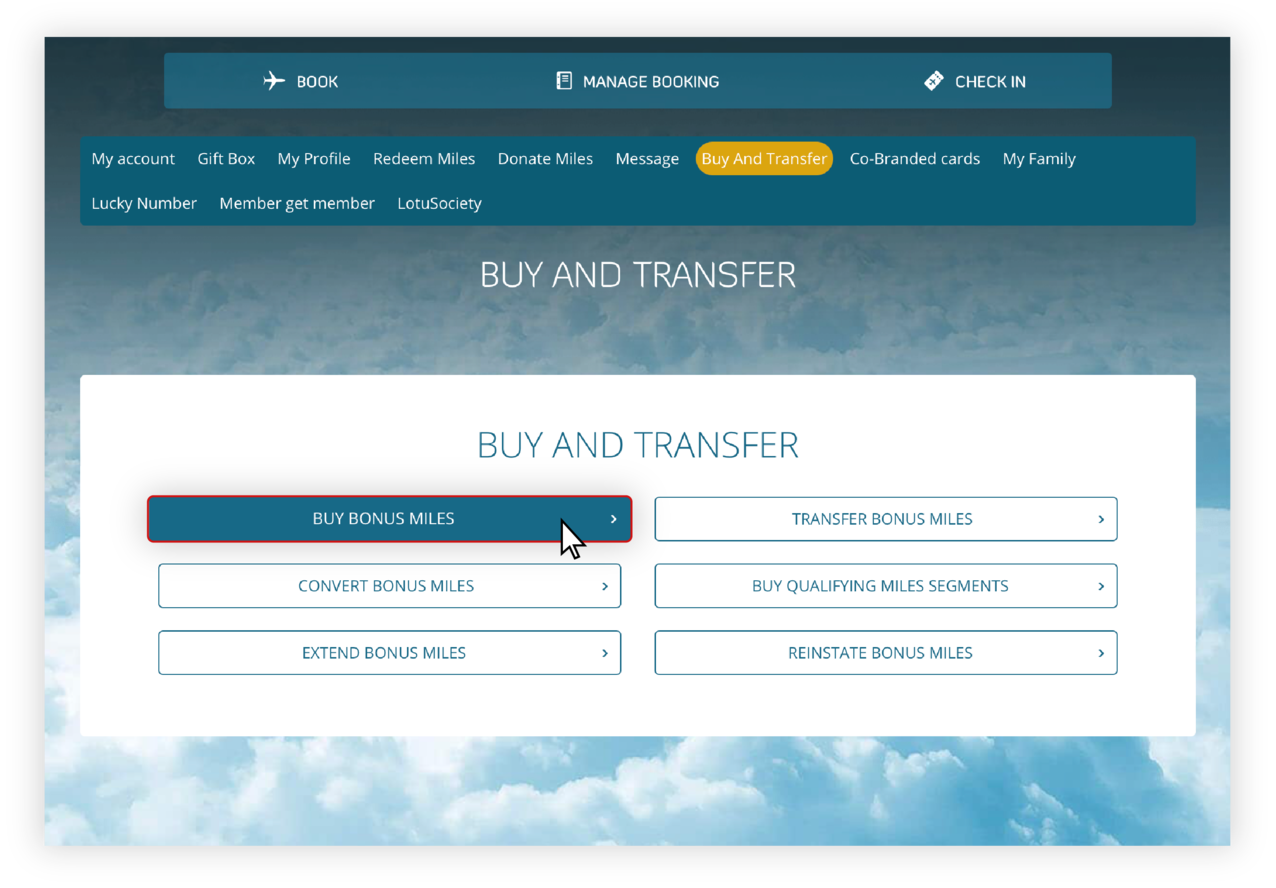The image size is (1276, 888).
Task: Open the My account menu item
Action: point(132,158)
